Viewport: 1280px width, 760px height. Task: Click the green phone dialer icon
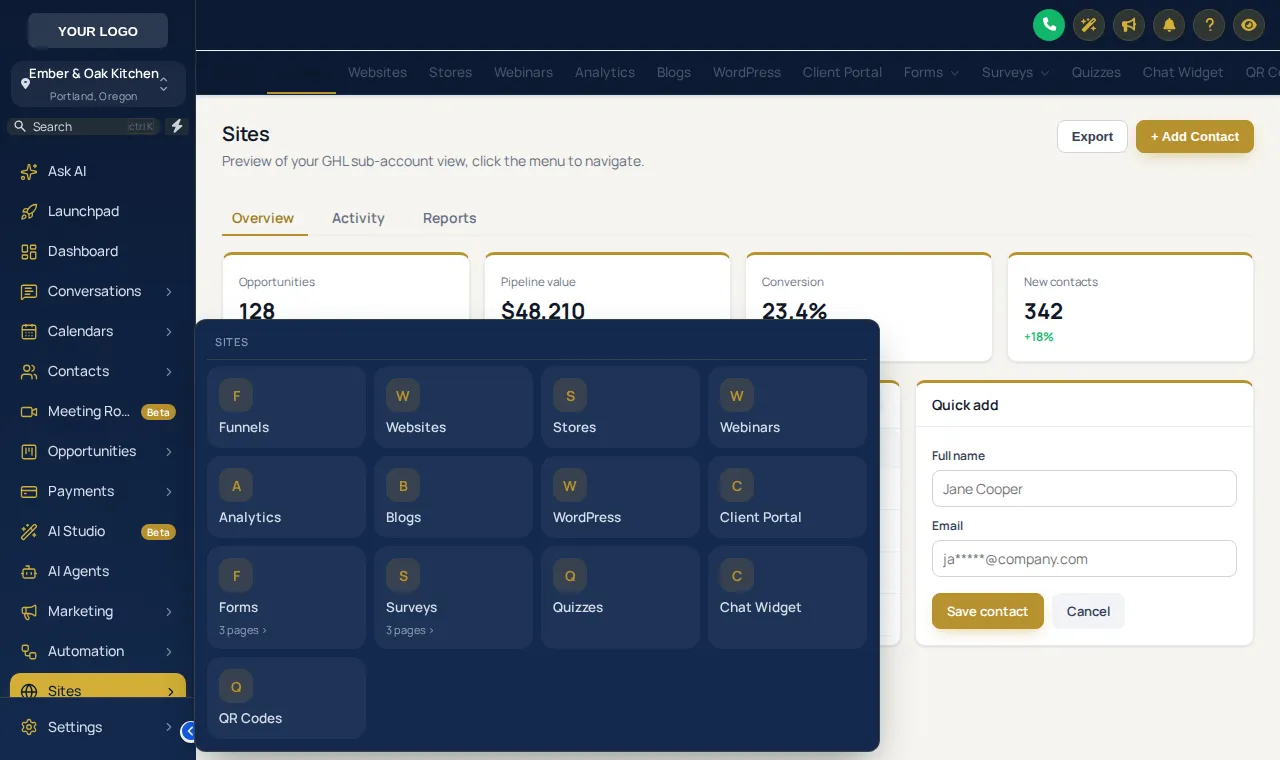[x=1049, y=25]
